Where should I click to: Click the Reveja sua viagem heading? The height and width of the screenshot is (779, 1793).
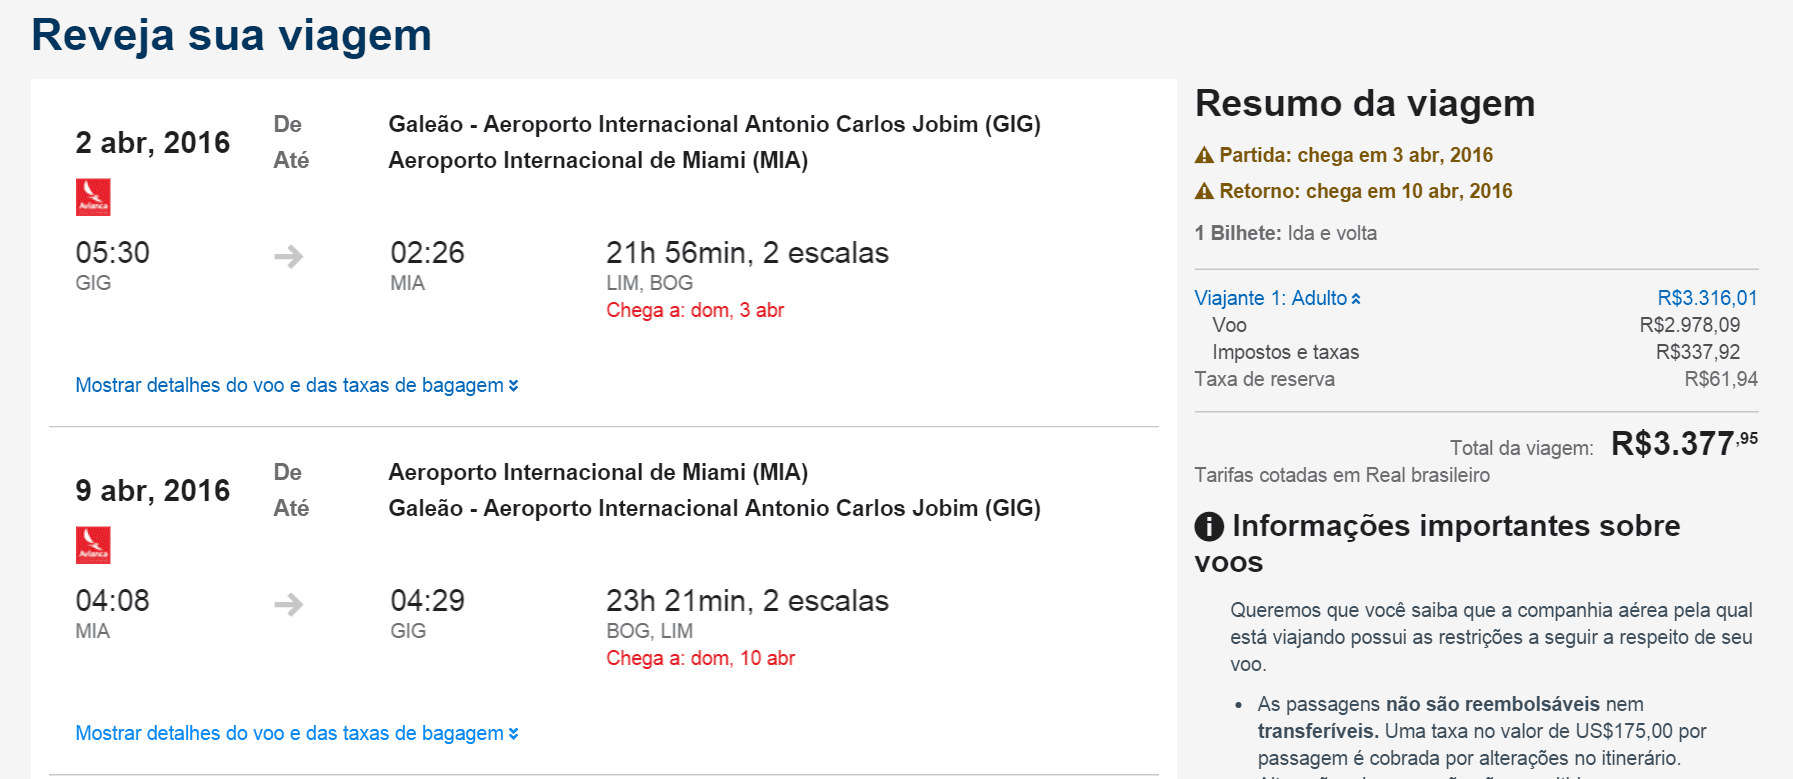click(x=232, y=35)
